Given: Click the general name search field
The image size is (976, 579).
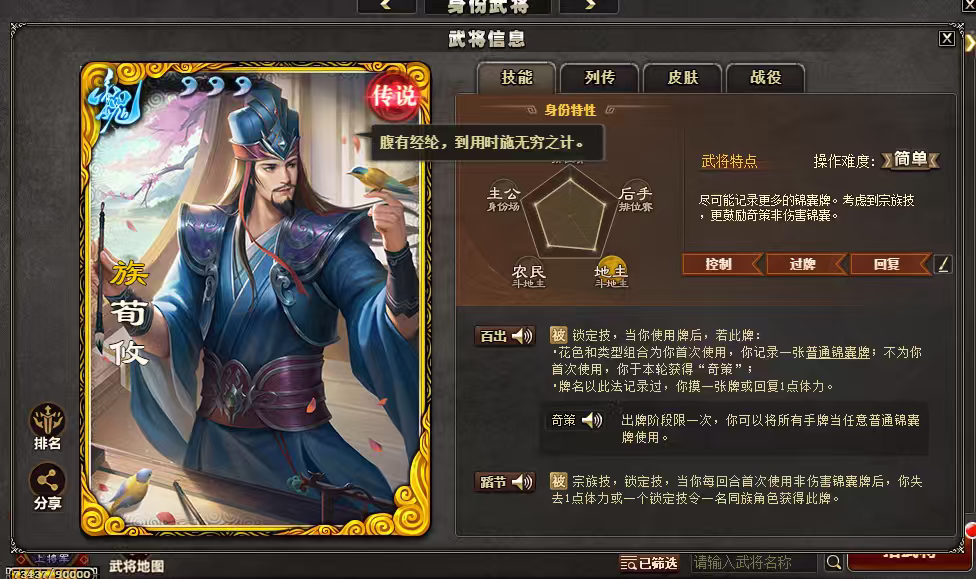Looking at the screenshot, I should (x=754, y=563).
